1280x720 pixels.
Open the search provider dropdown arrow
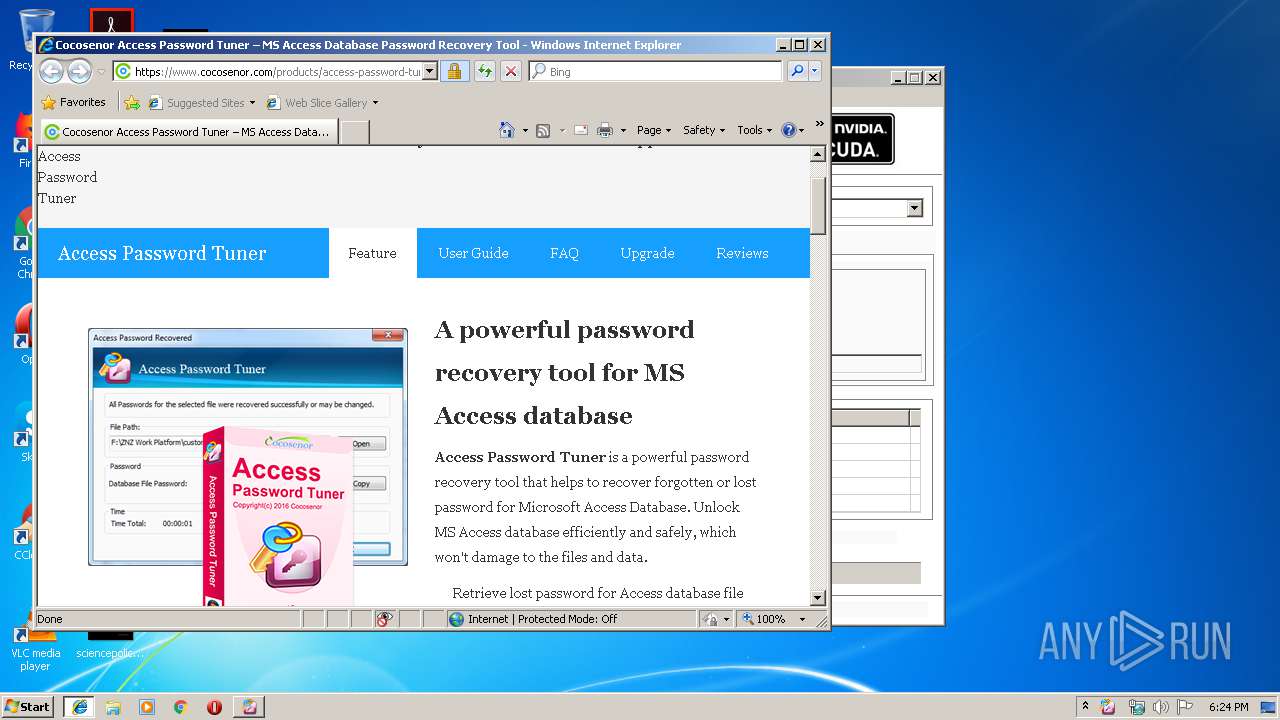[x=815, y=71]
